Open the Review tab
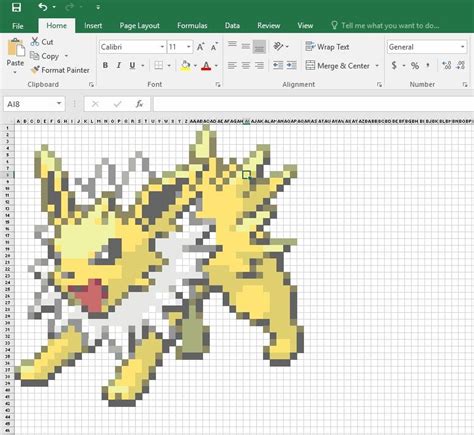474x435 pixels. click(x=268, y=26)
